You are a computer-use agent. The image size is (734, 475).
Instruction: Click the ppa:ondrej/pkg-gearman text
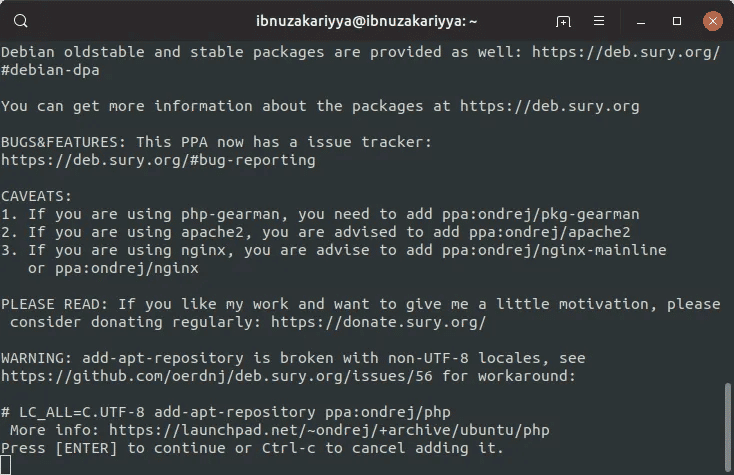[x=541, y=214]
